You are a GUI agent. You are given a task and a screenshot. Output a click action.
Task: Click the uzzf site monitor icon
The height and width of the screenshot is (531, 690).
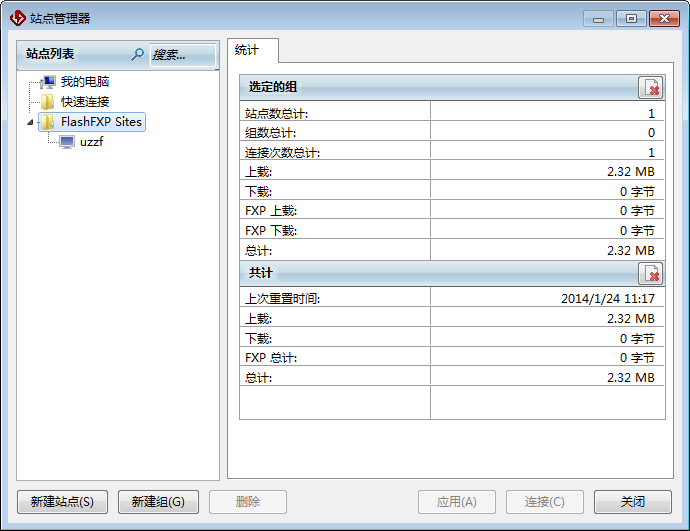coord(67,142)
